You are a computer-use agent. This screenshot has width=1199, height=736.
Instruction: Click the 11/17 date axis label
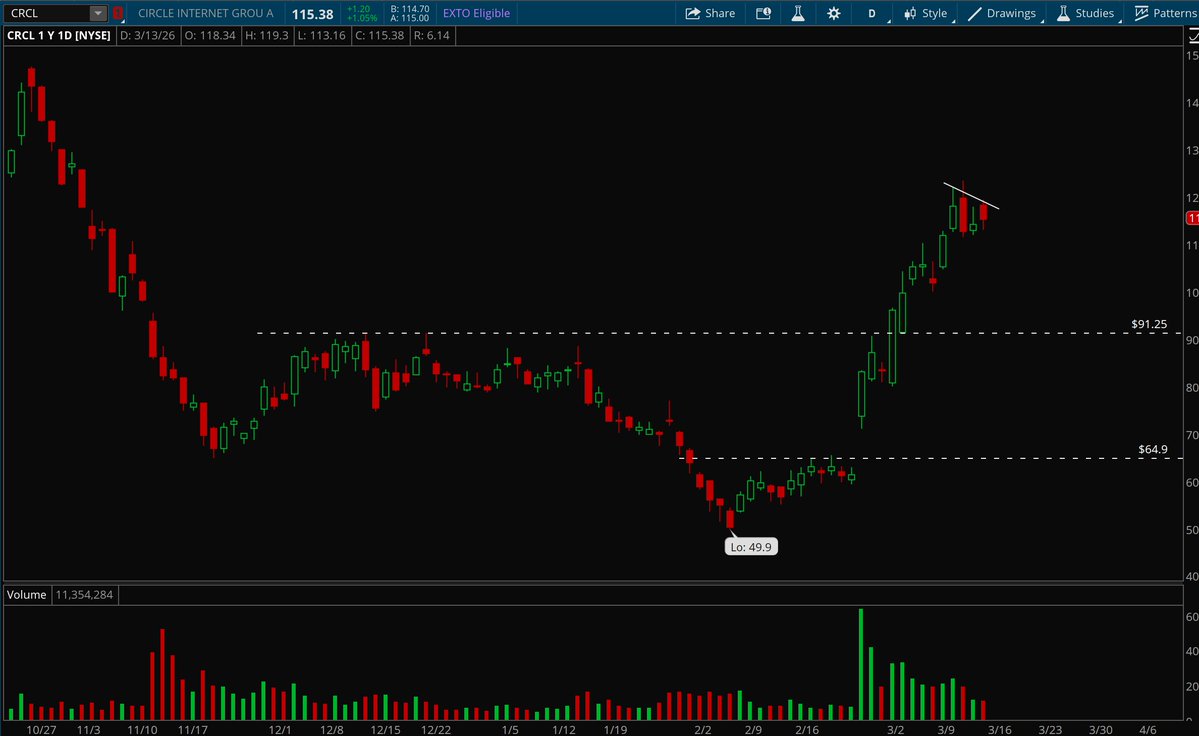(x=193, y=730)
